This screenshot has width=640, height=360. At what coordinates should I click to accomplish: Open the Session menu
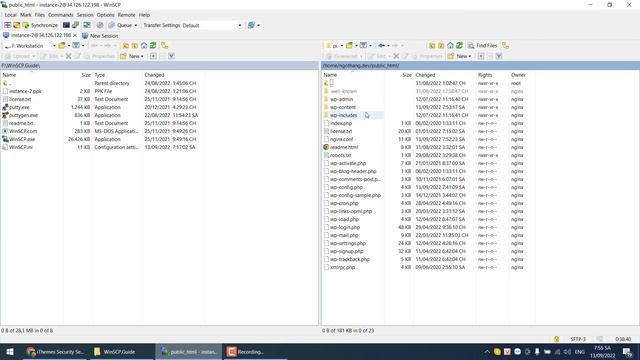pyautogui.click(x=85, y=15)
